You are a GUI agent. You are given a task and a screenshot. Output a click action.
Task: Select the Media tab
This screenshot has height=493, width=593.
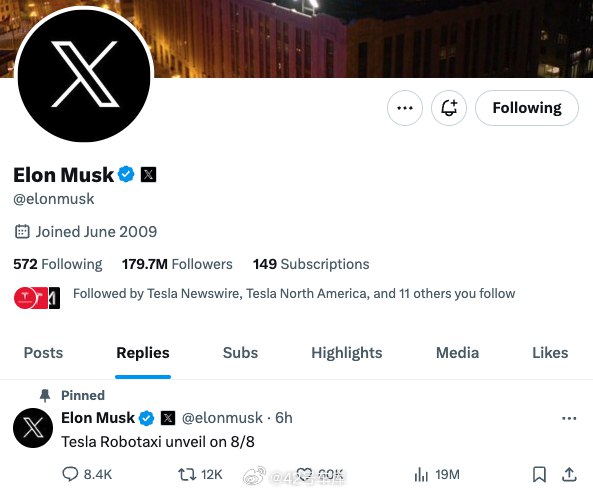pyautogui.click(x=458, y=353)
